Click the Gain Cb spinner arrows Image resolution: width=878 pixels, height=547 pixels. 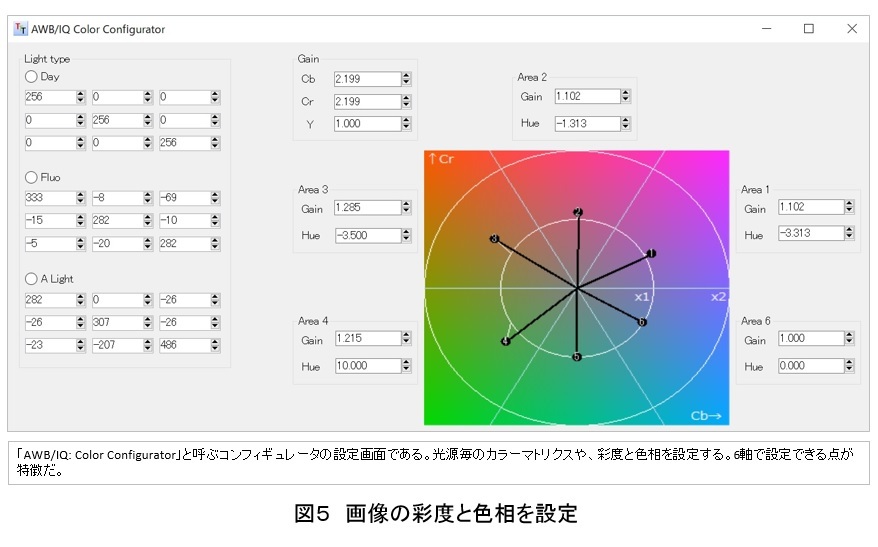[406, 78]
